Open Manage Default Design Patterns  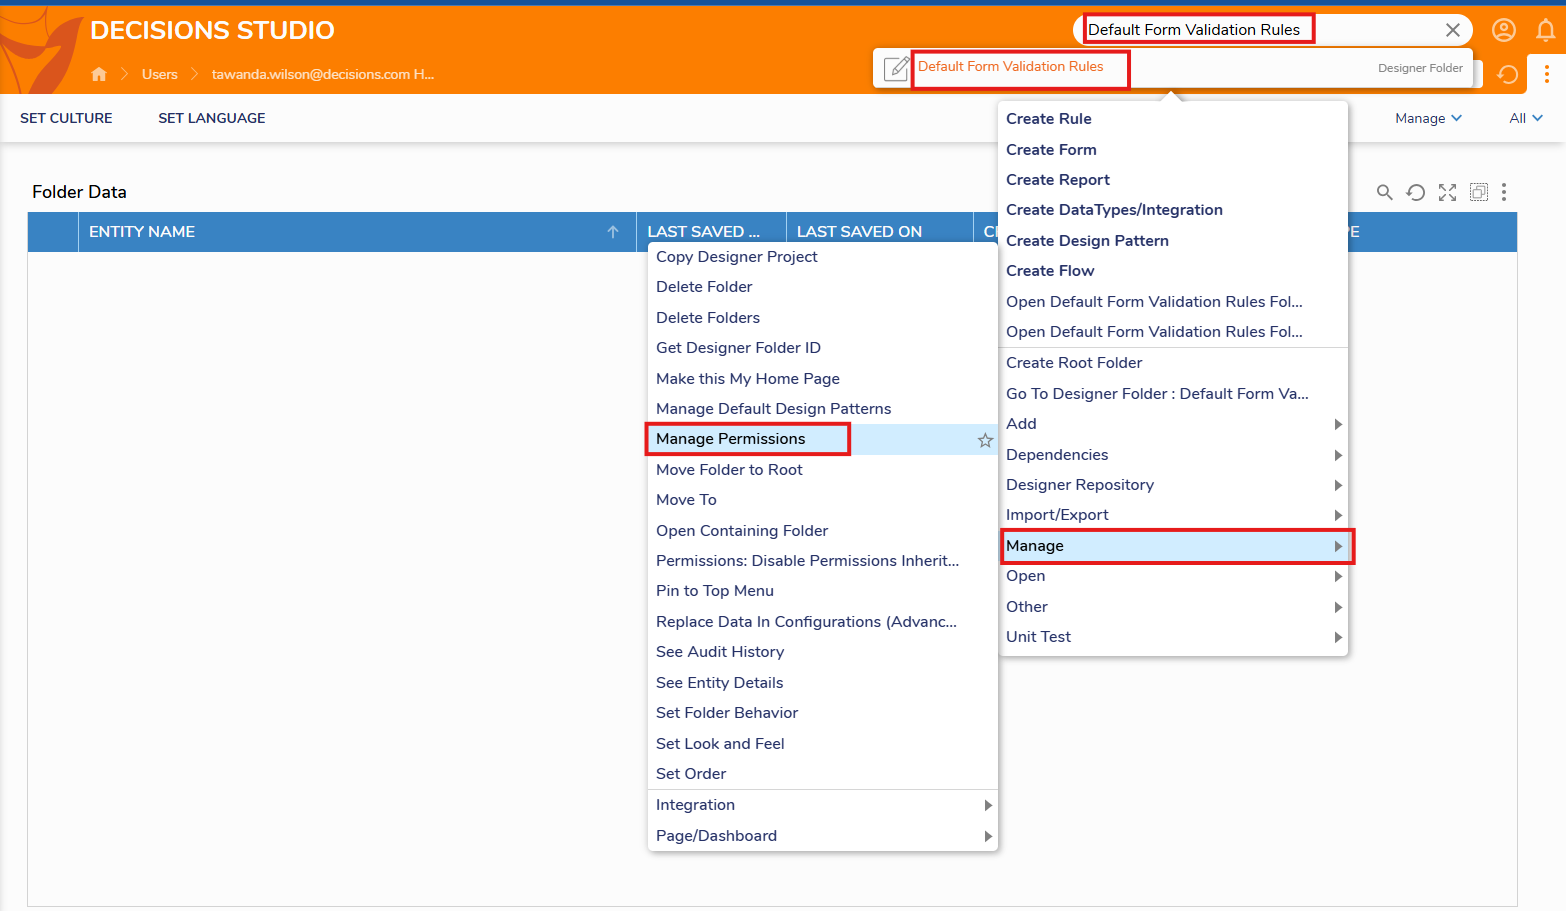tap(773, 409)
